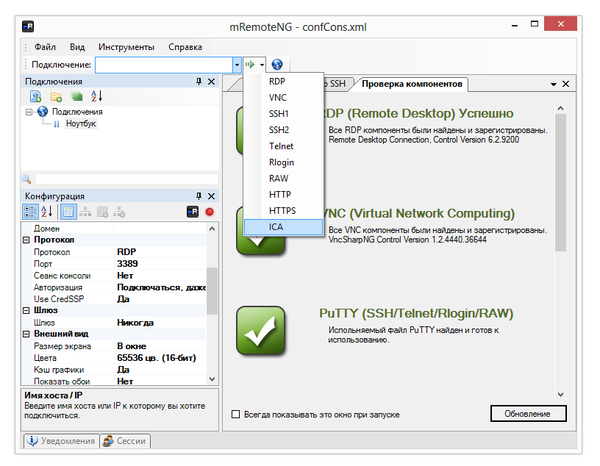
Task: Sort connections with the A-Z icon in Подключения toolbar
Action: (97, 96)
